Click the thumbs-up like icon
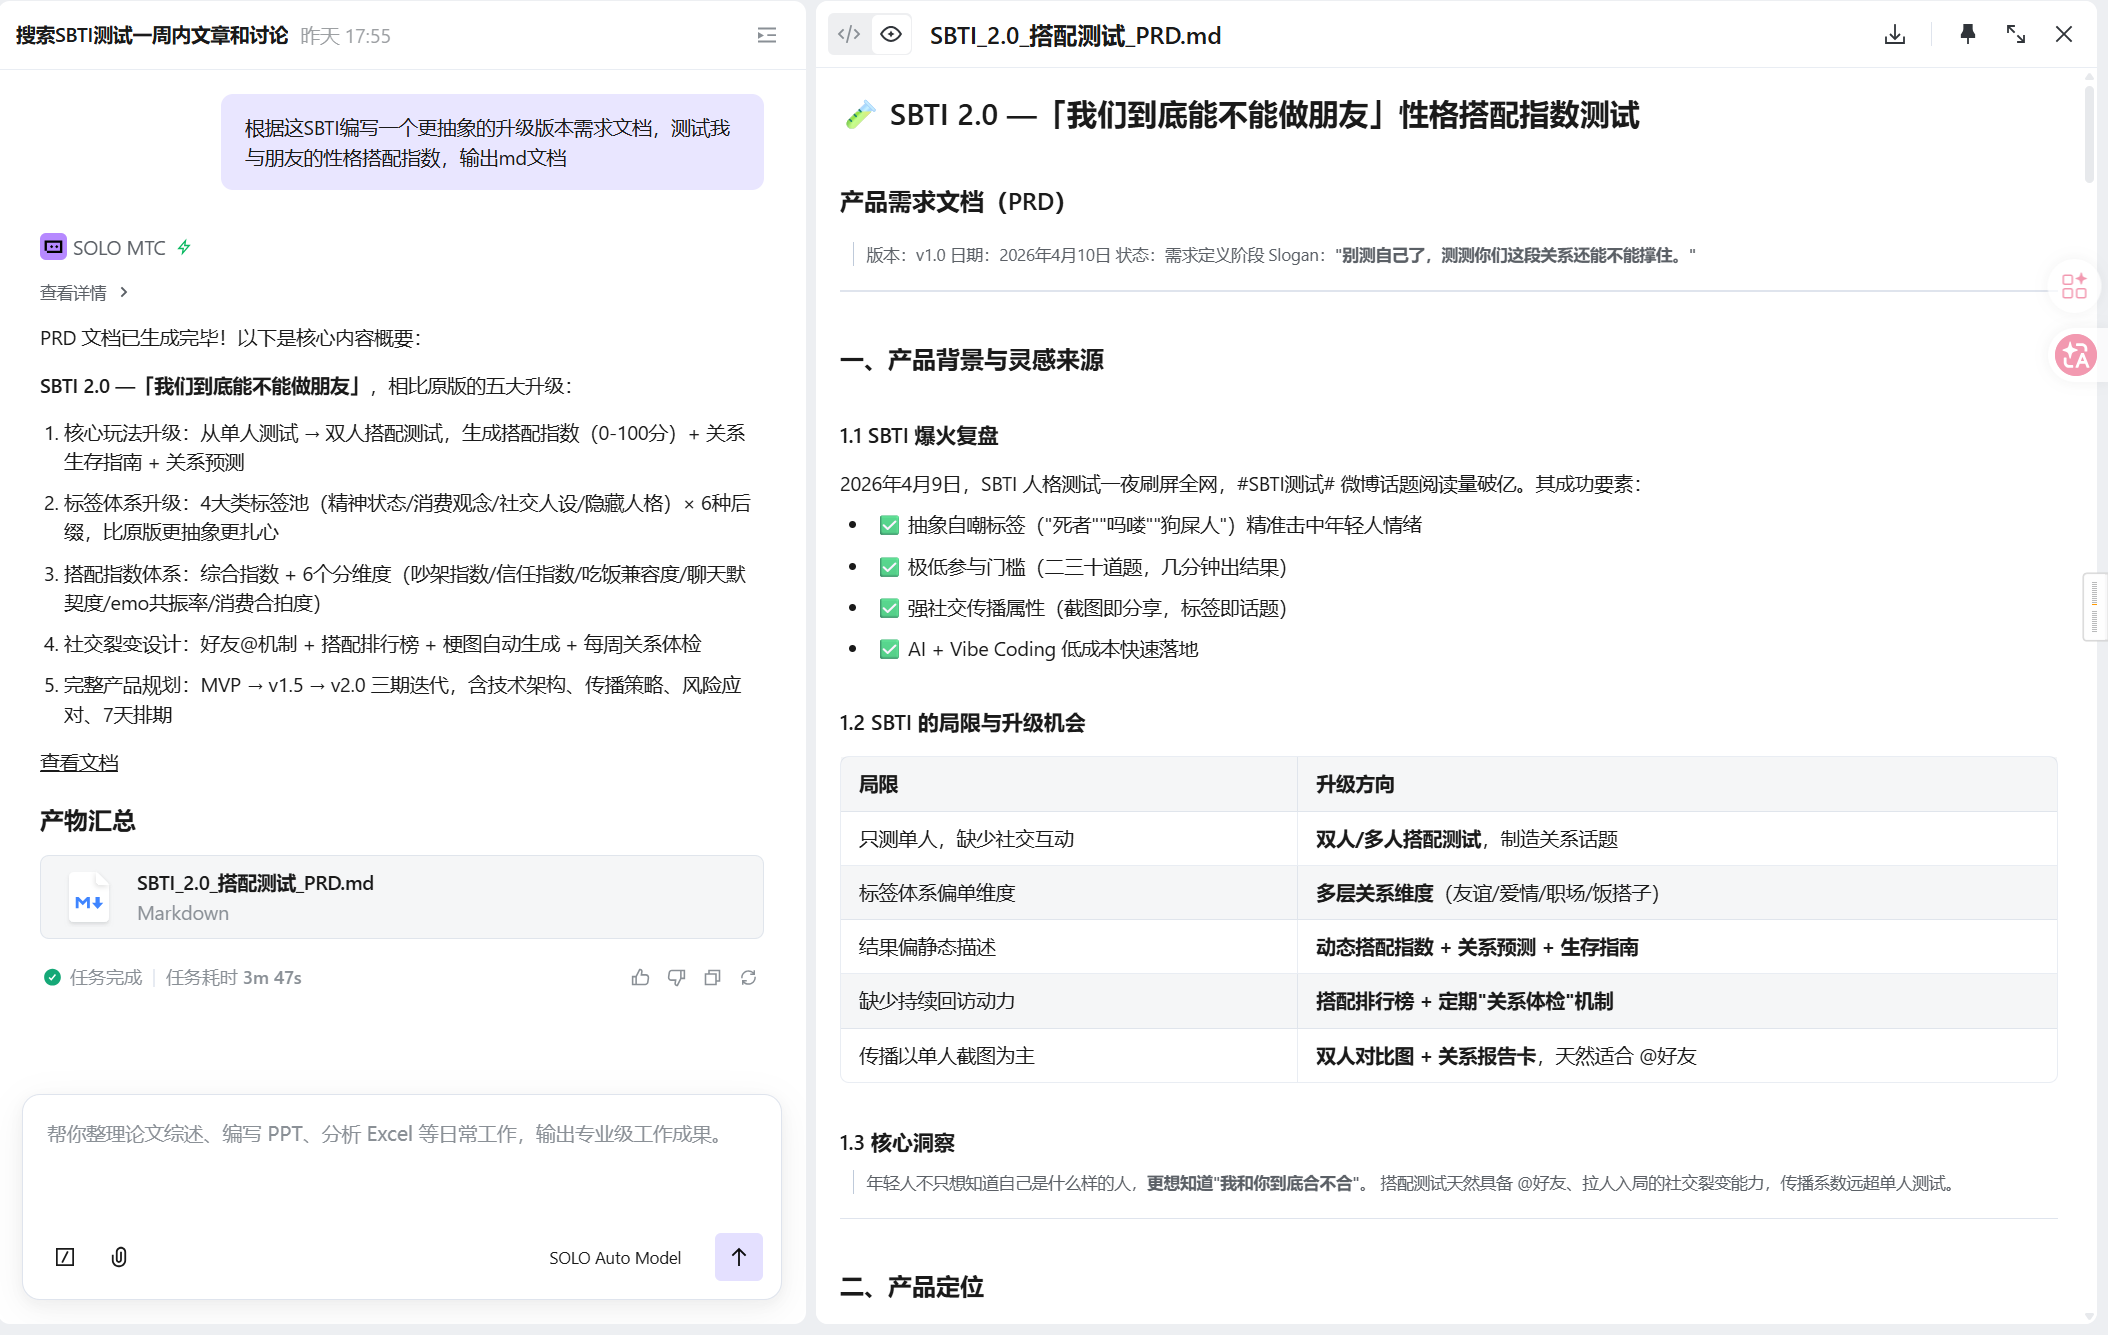The image size is (2108, 1335). (640, 977)
